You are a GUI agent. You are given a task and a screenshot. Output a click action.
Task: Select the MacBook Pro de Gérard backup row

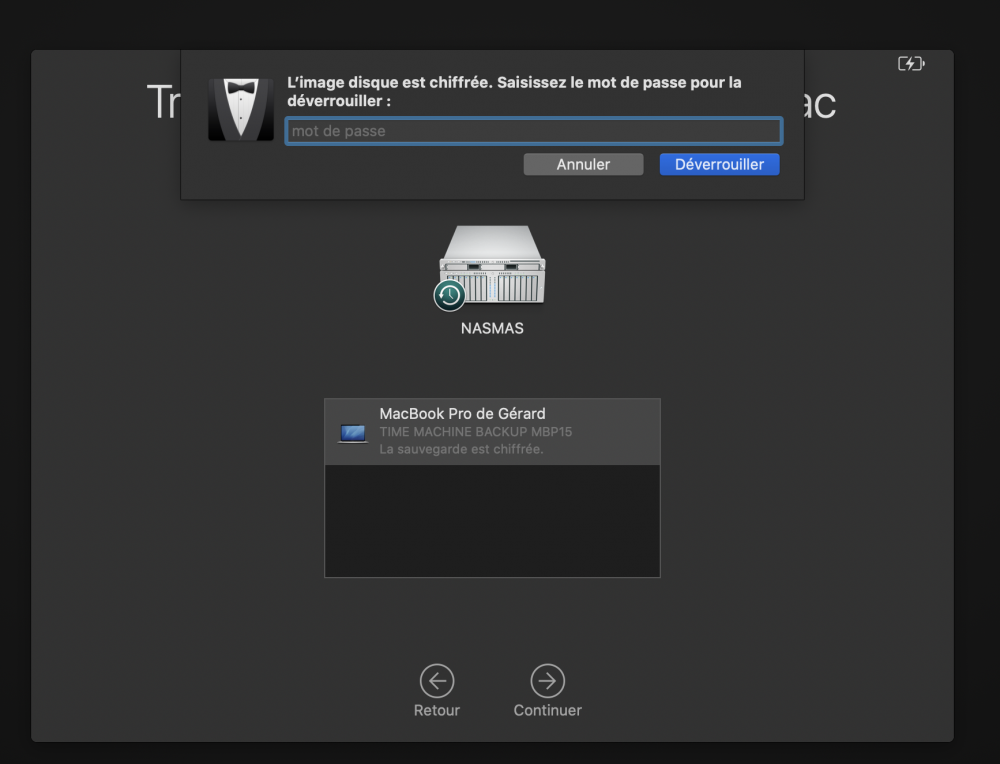click(492, 432)
